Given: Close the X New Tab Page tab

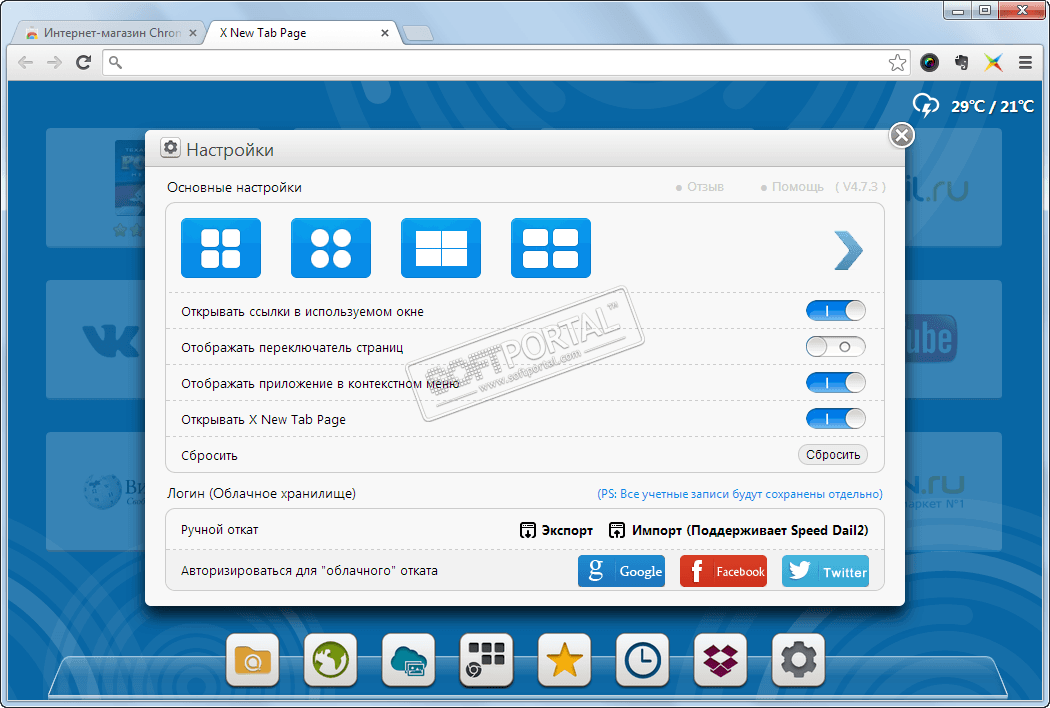Looking at the screenshot, I should click(x=385, y=33).
